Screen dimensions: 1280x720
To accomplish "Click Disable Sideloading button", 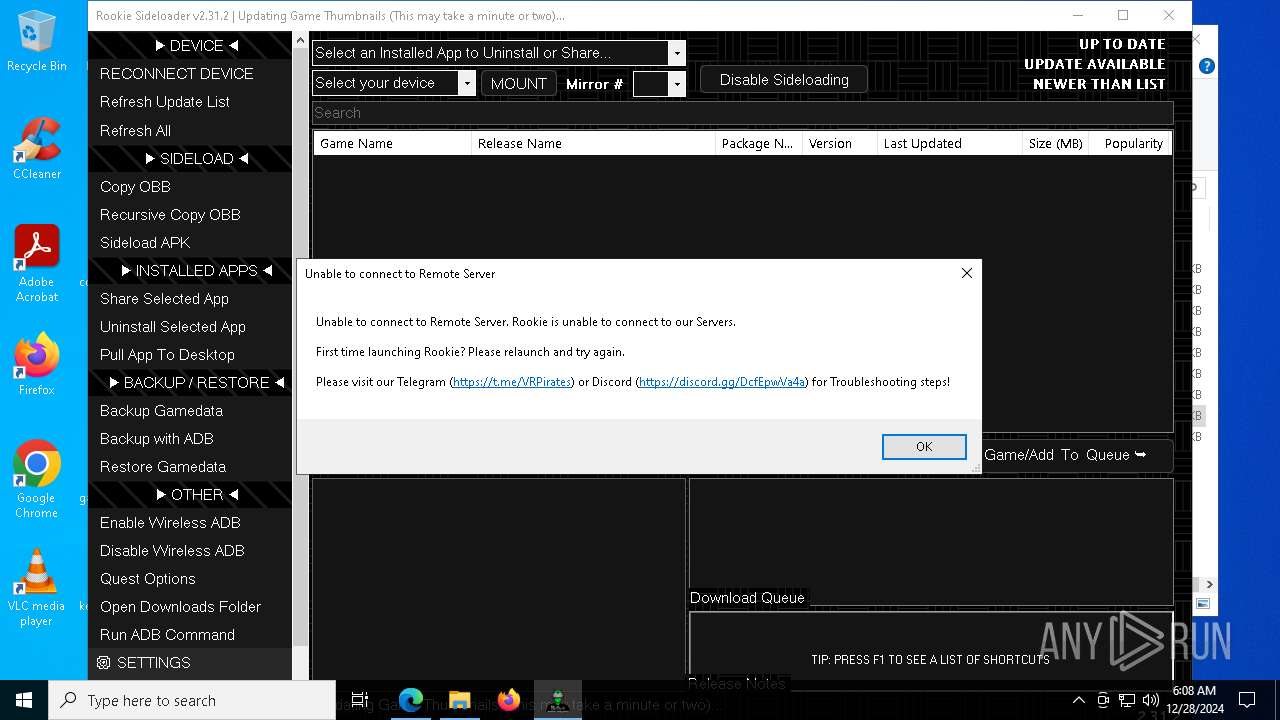I will 784,80.
